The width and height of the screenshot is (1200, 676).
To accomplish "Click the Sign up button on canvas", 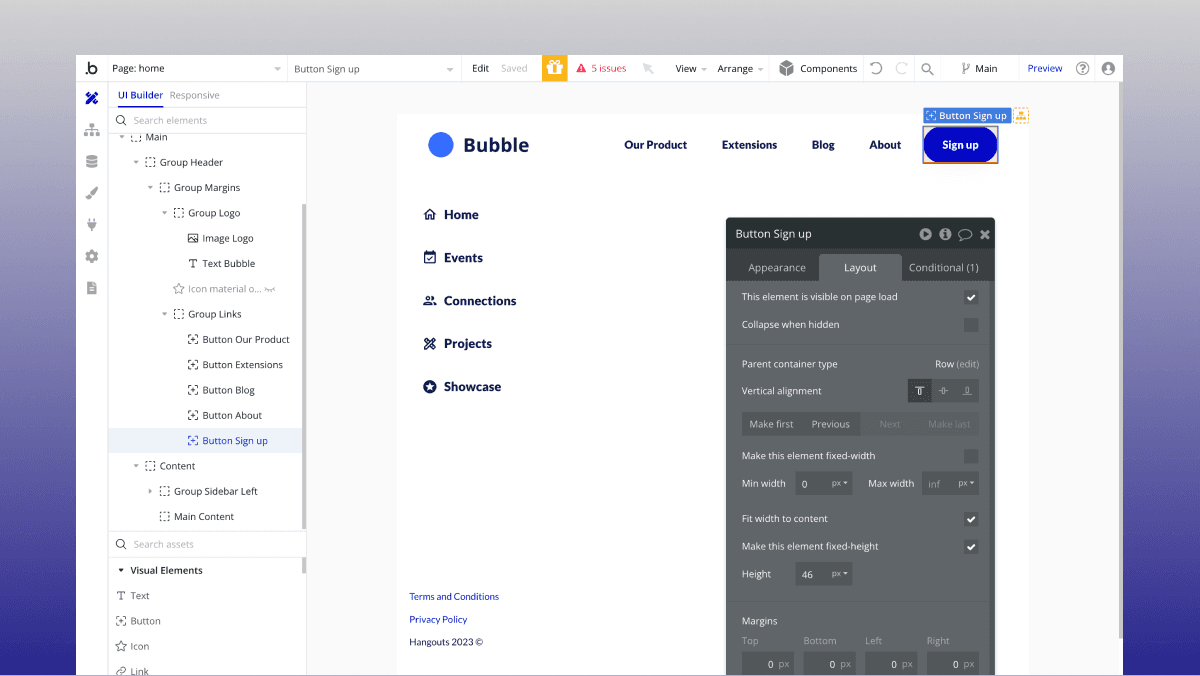I will click(x=960, y=145).
